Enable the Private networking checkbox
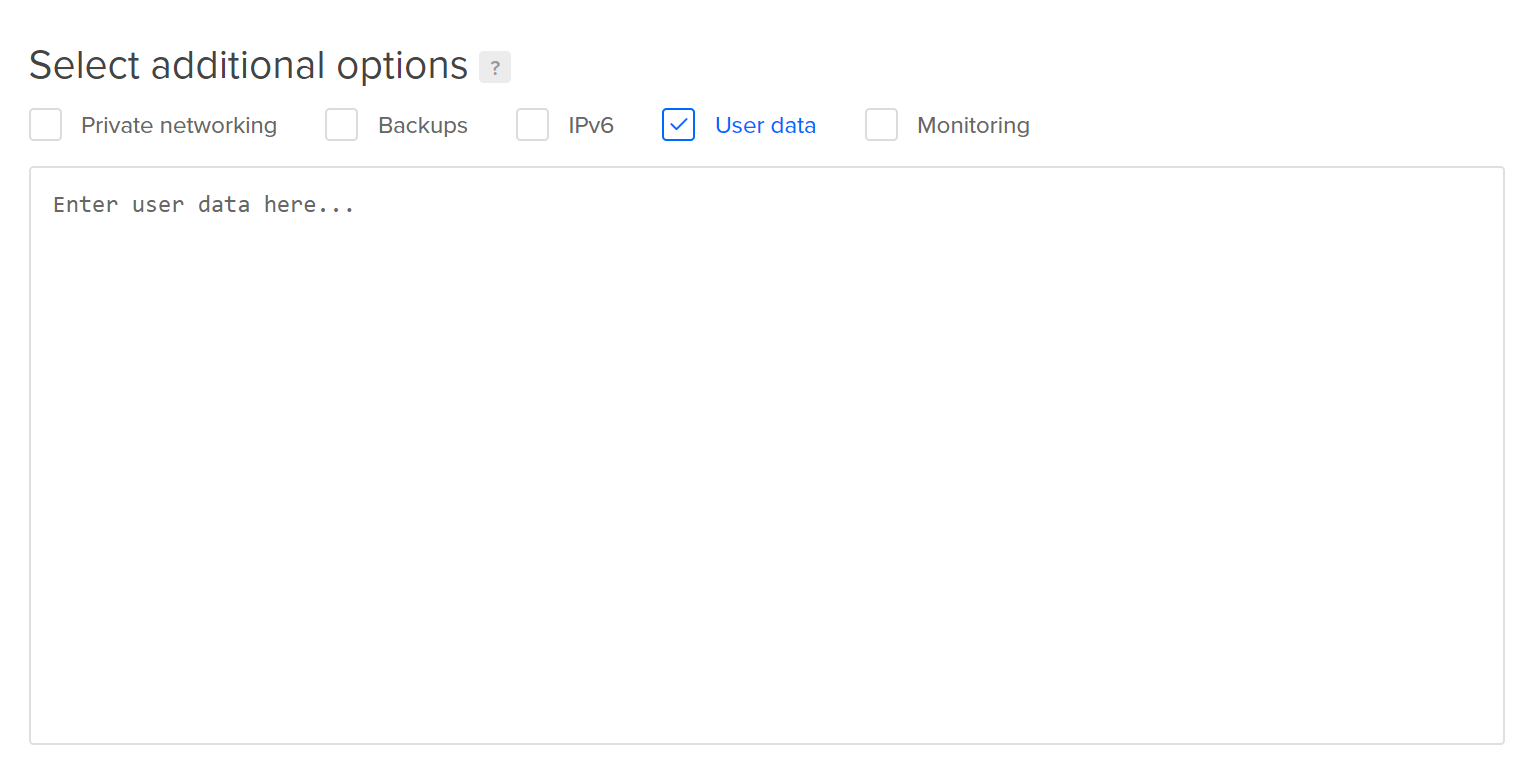Image resolution: width=1533 pixels, height=784 pixels. [46, 125]
